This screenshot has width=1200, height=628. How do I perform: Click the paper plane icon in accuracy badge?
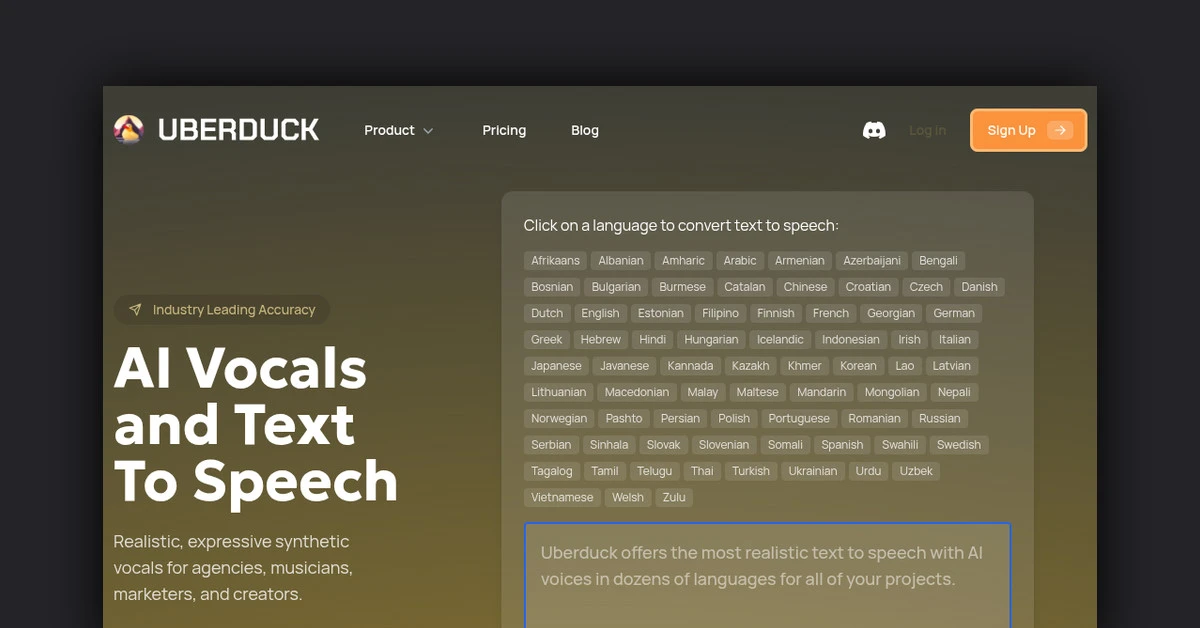[135, 310]
